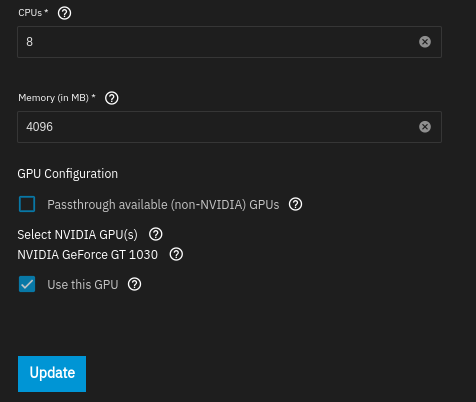Toggle passthrough via its text label
Screen dimensions: 476x402
[163, 205]
